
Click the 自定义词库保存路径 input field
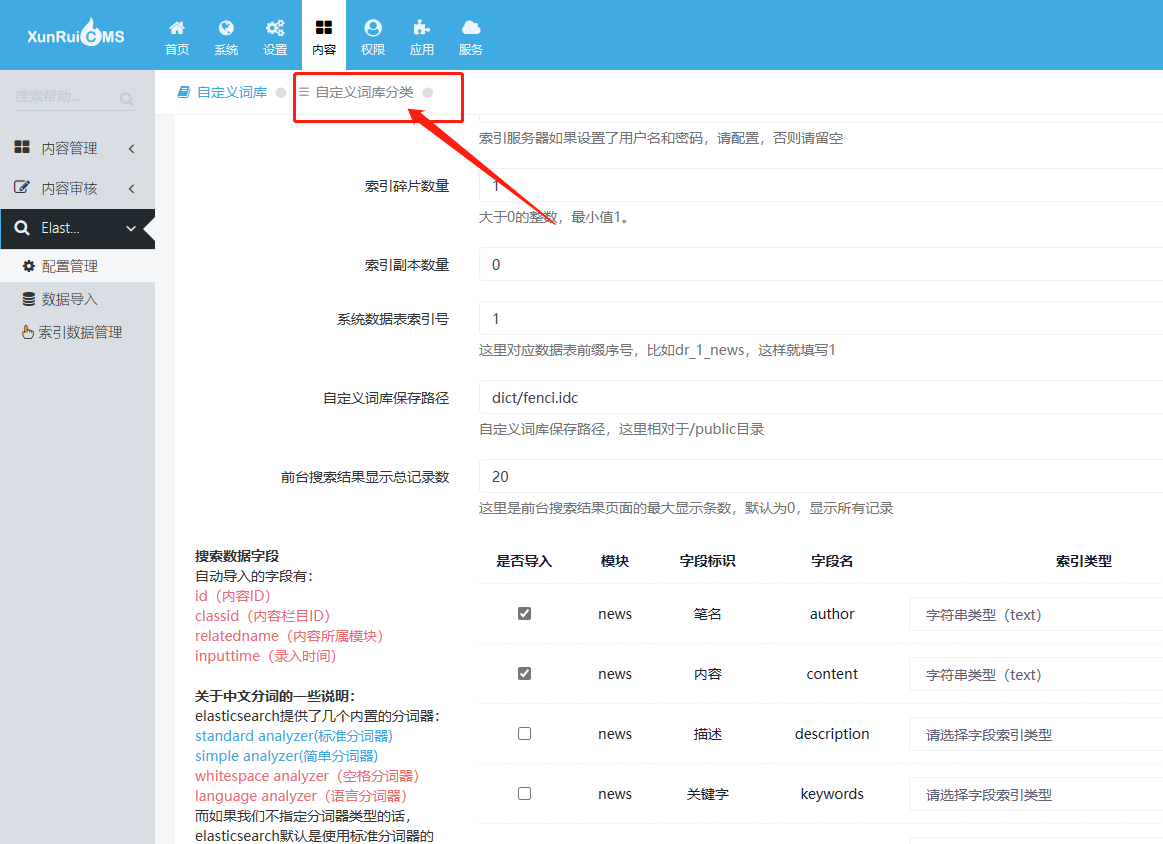pyautogui.click(x=820, y=398)
